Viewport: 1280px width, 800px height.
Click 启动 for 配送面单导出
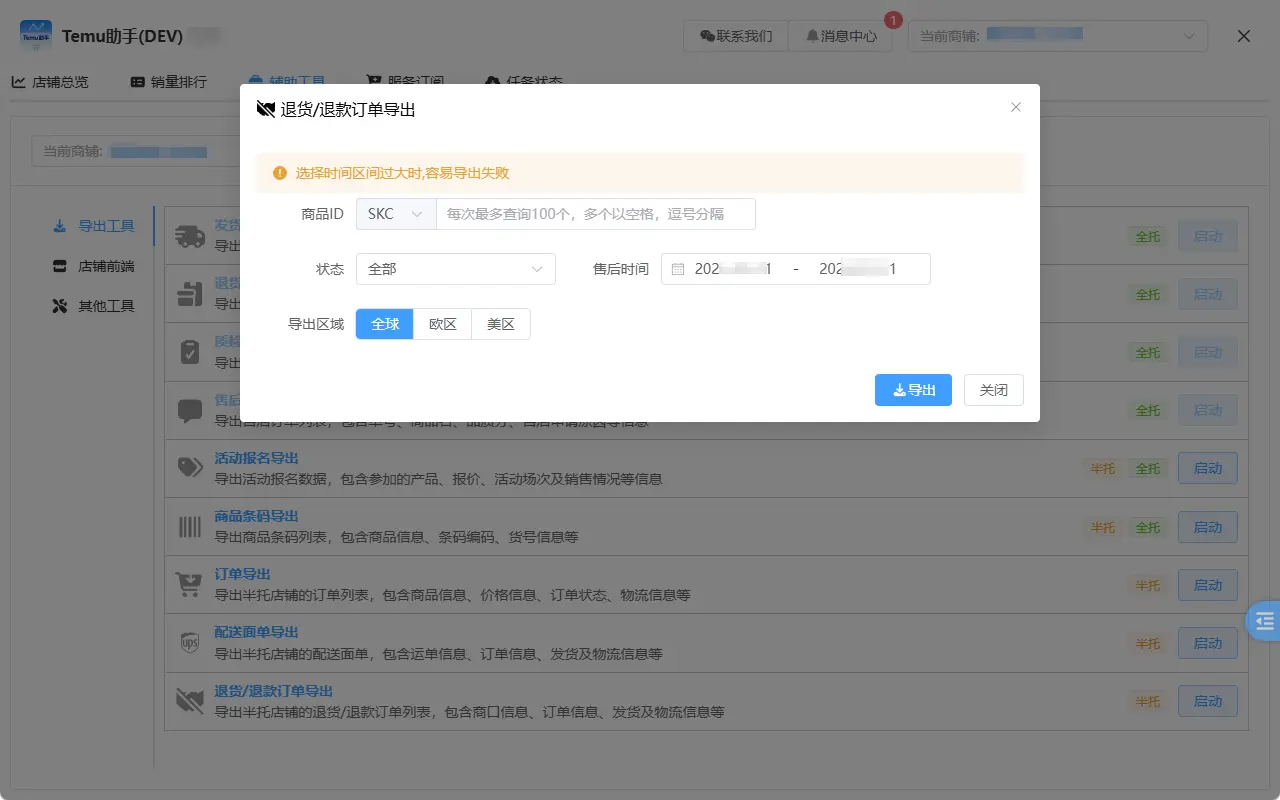point(1208,643)
